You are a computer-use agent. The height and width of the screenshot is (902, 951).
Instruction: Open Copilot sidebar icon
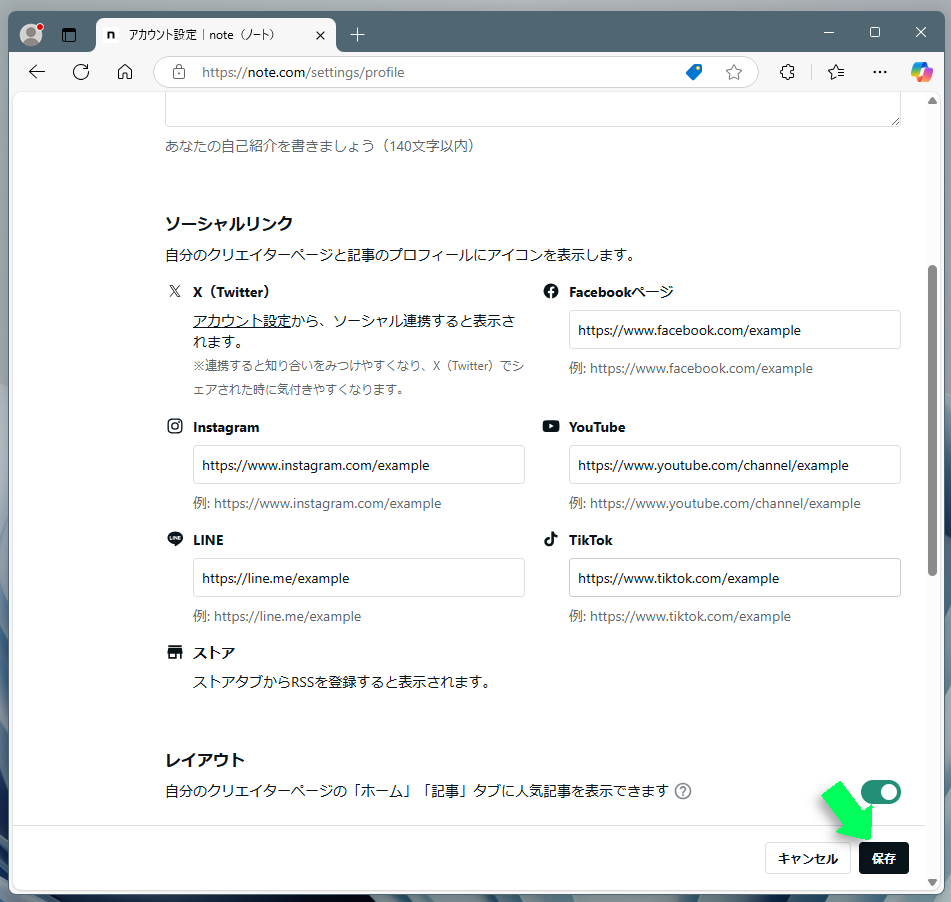[x=921, y=72]
